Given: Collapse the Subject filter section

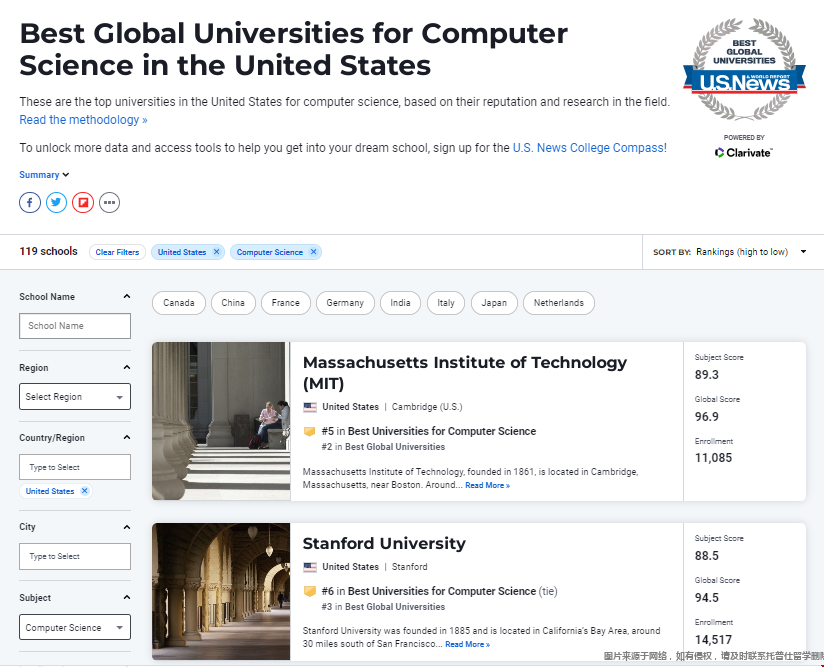Looking at the screenshot, I should coord(127,598).
